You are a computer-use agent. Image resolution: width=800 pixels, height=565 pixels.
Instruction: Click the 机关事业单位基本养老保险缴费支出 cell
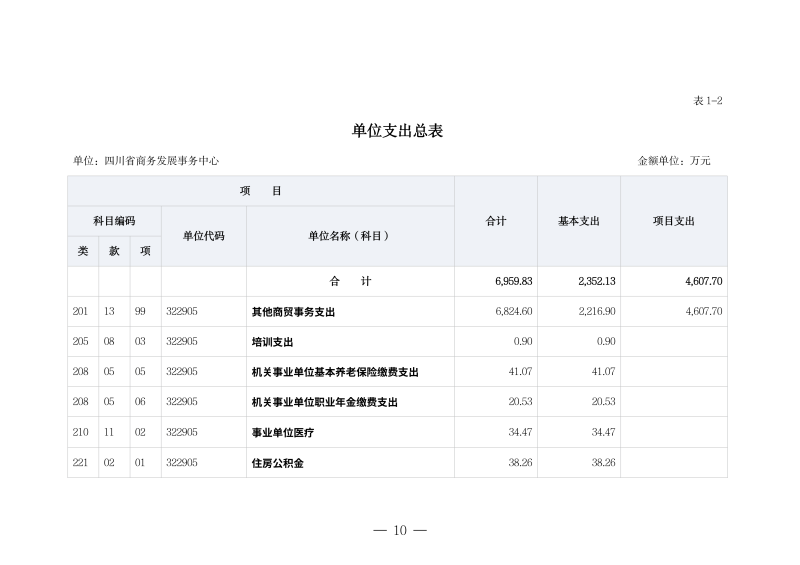pyautogui.click(x=334, y=372)
